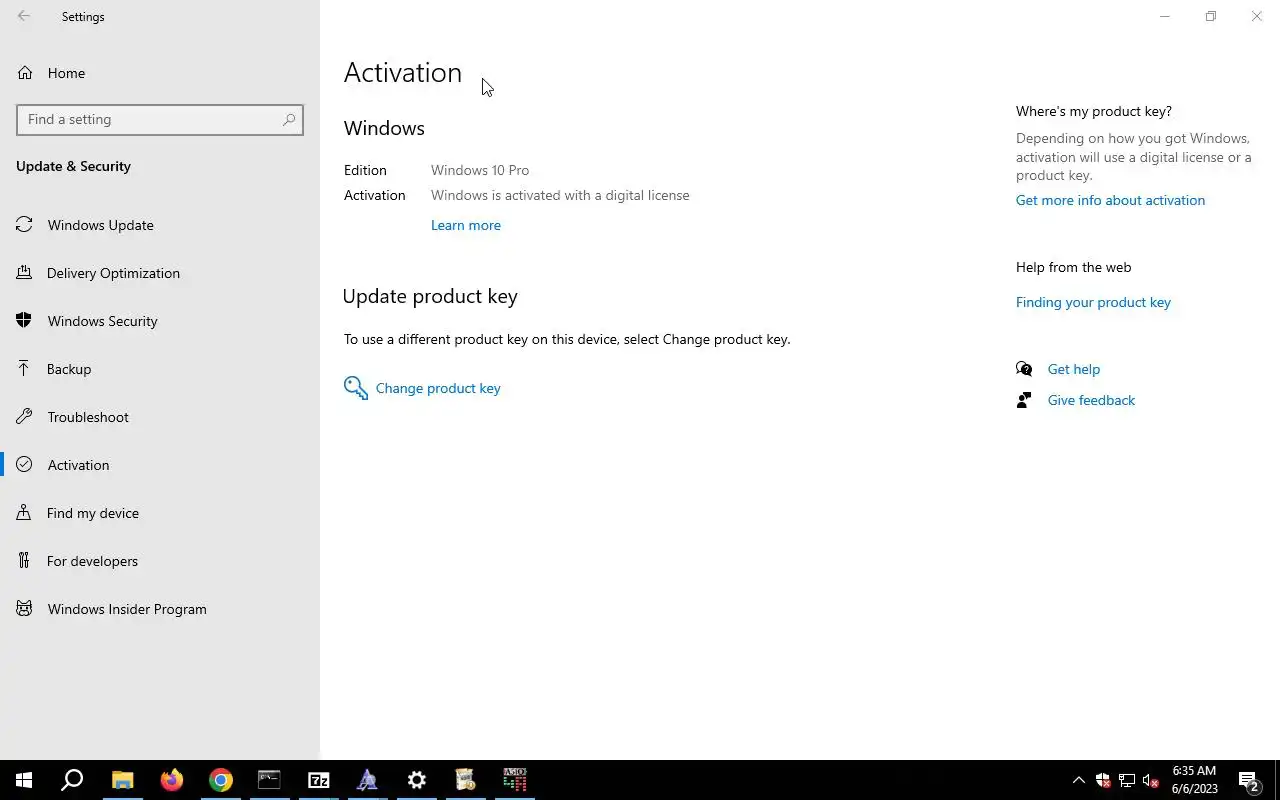Show hidden system tray icons
This screenshot has width=1280, height=800.
[x=1078, y=780]
